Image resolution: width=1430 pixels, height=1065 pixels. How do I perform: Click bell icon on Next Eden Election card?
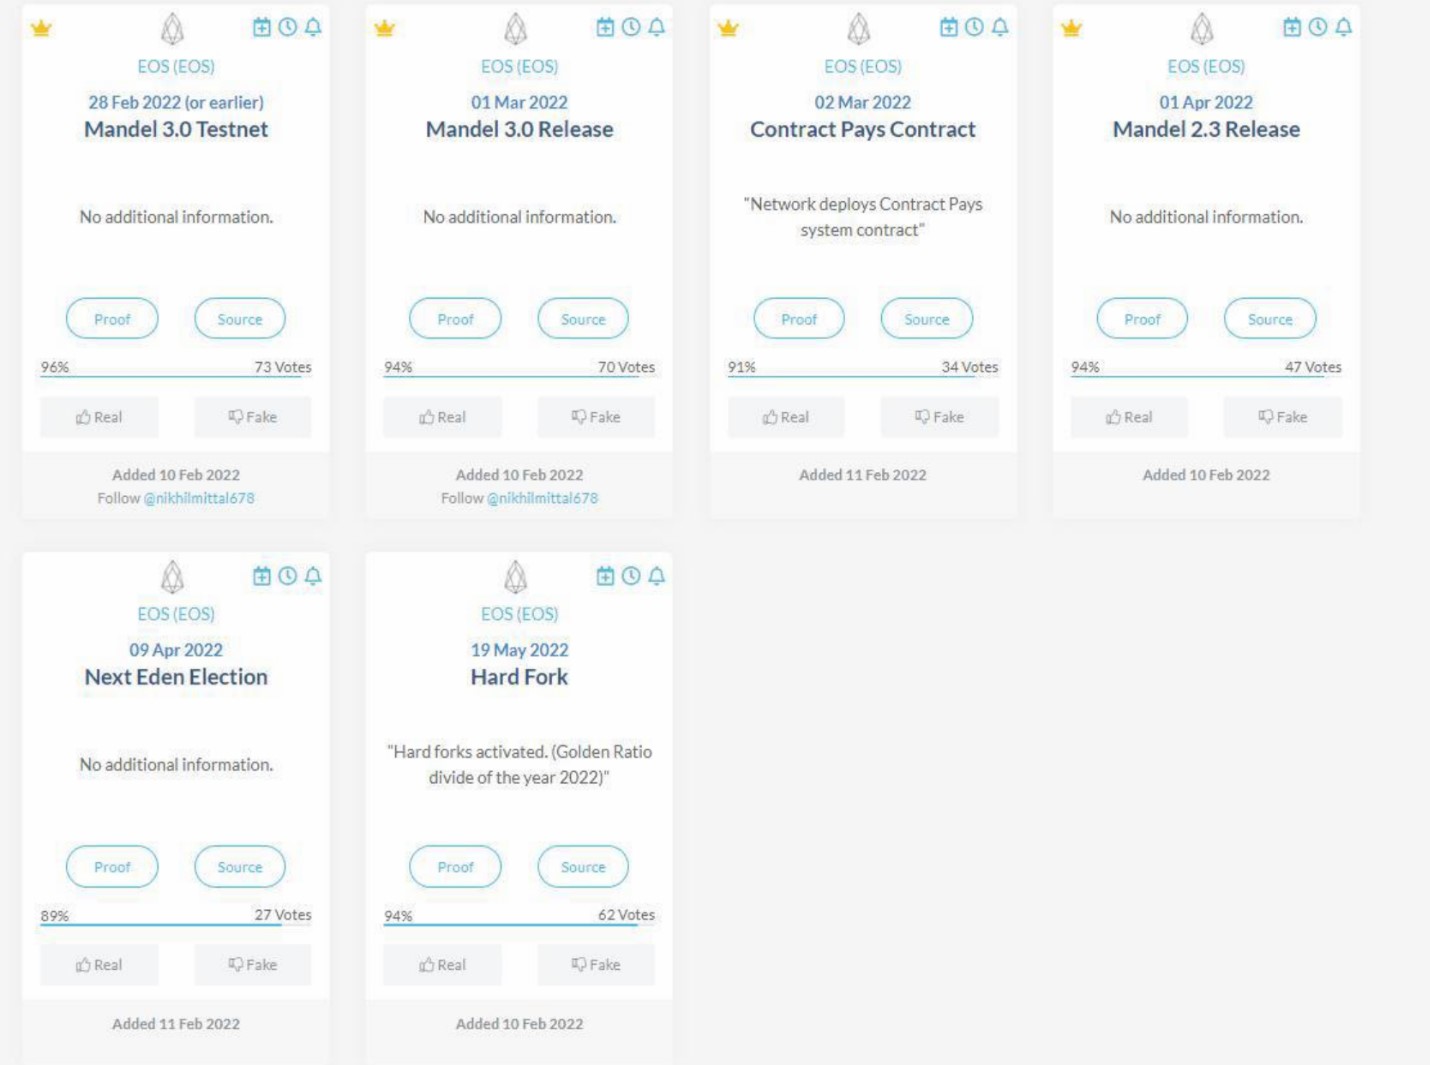tap(313, 576)
